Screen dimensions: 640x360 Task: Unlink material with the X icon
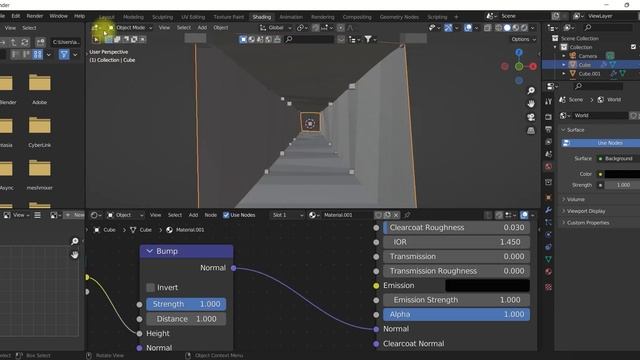[x=396, y=215]
